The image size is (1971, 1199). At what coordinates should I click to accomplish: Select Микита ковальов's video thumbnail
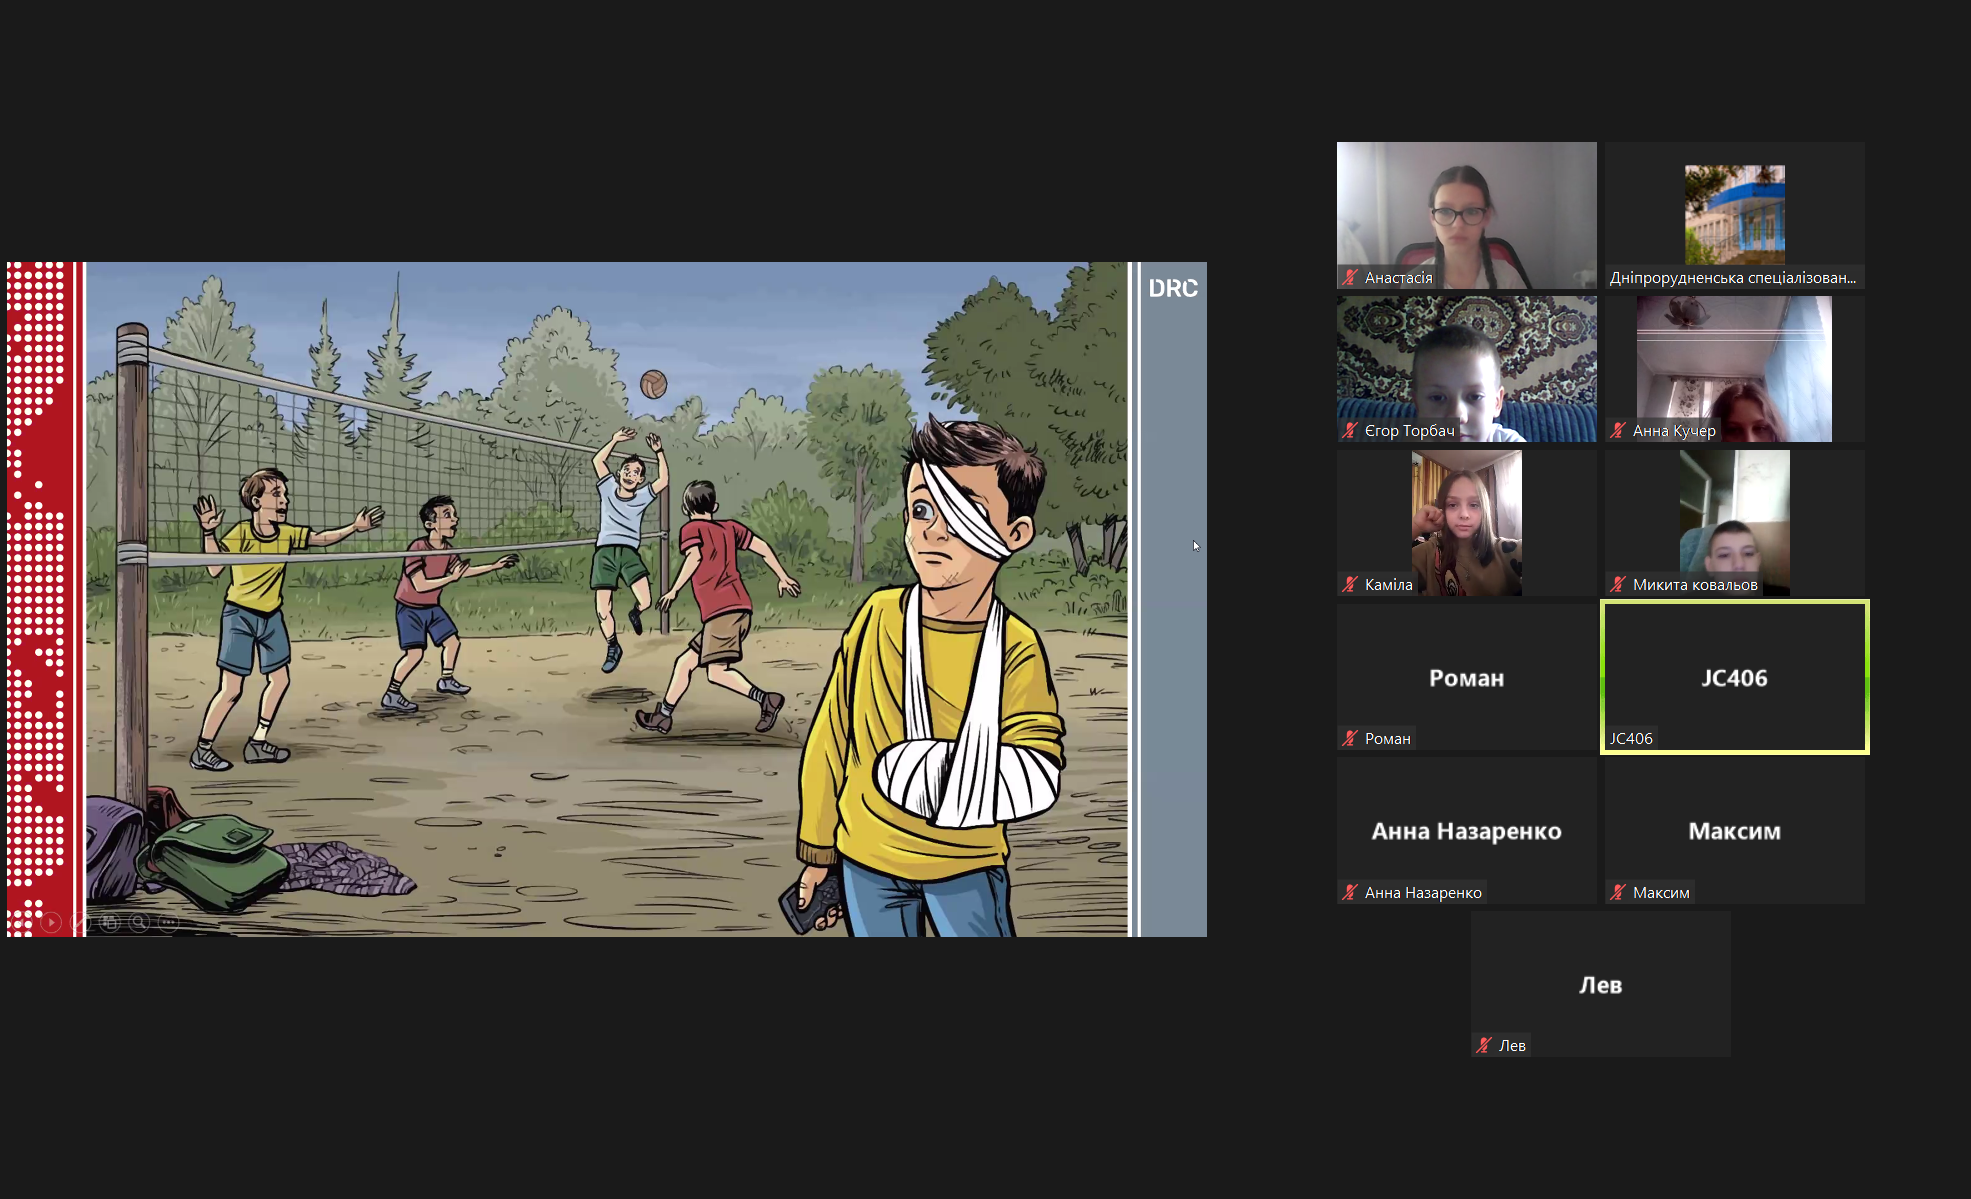1734,522
